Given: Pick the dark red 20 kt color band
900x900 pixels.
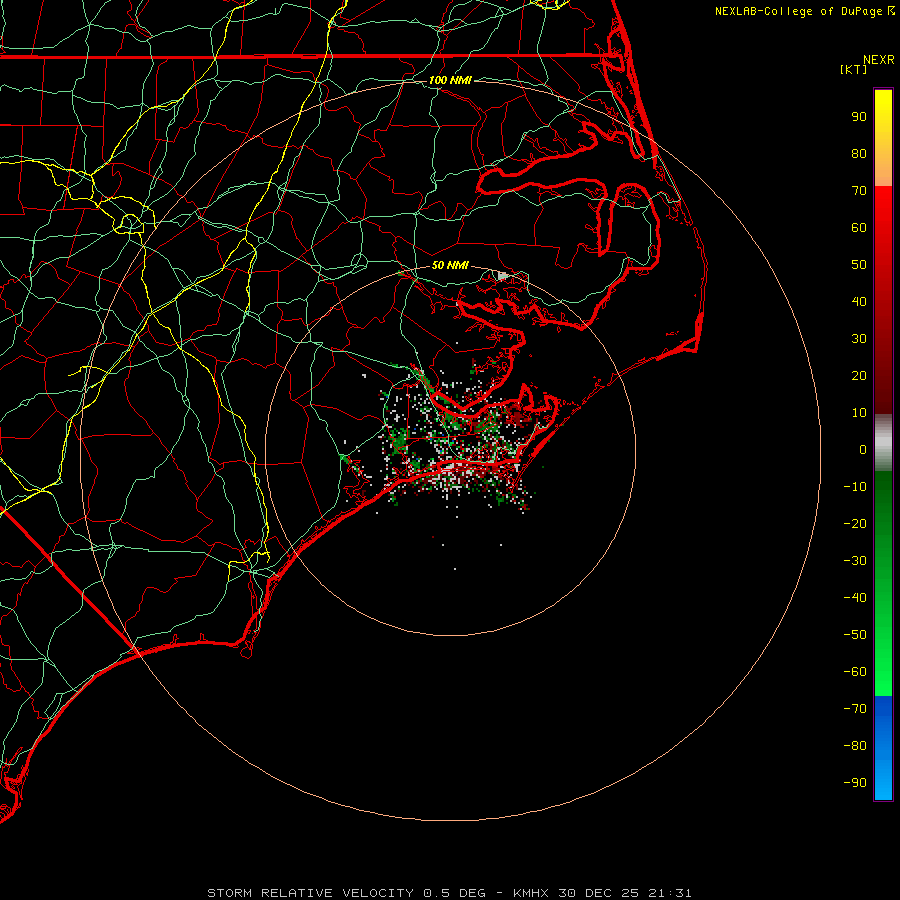Looking at the screenshot, I should [883, 375].
